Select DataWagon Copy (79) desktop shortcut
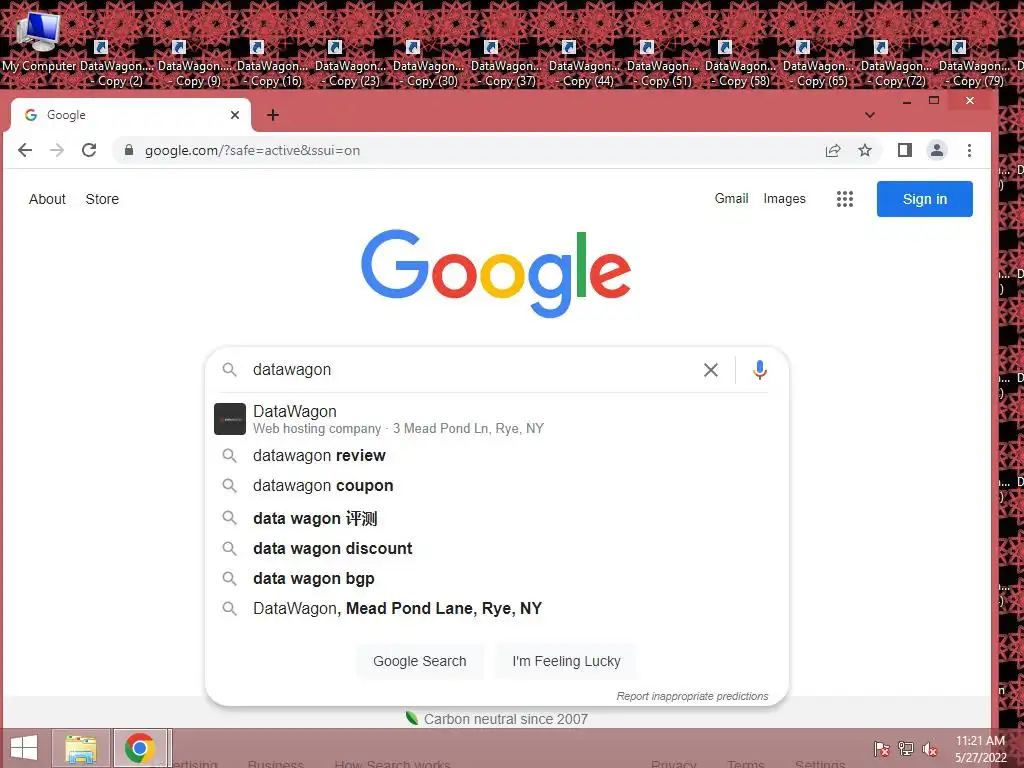 coord(975,64)
